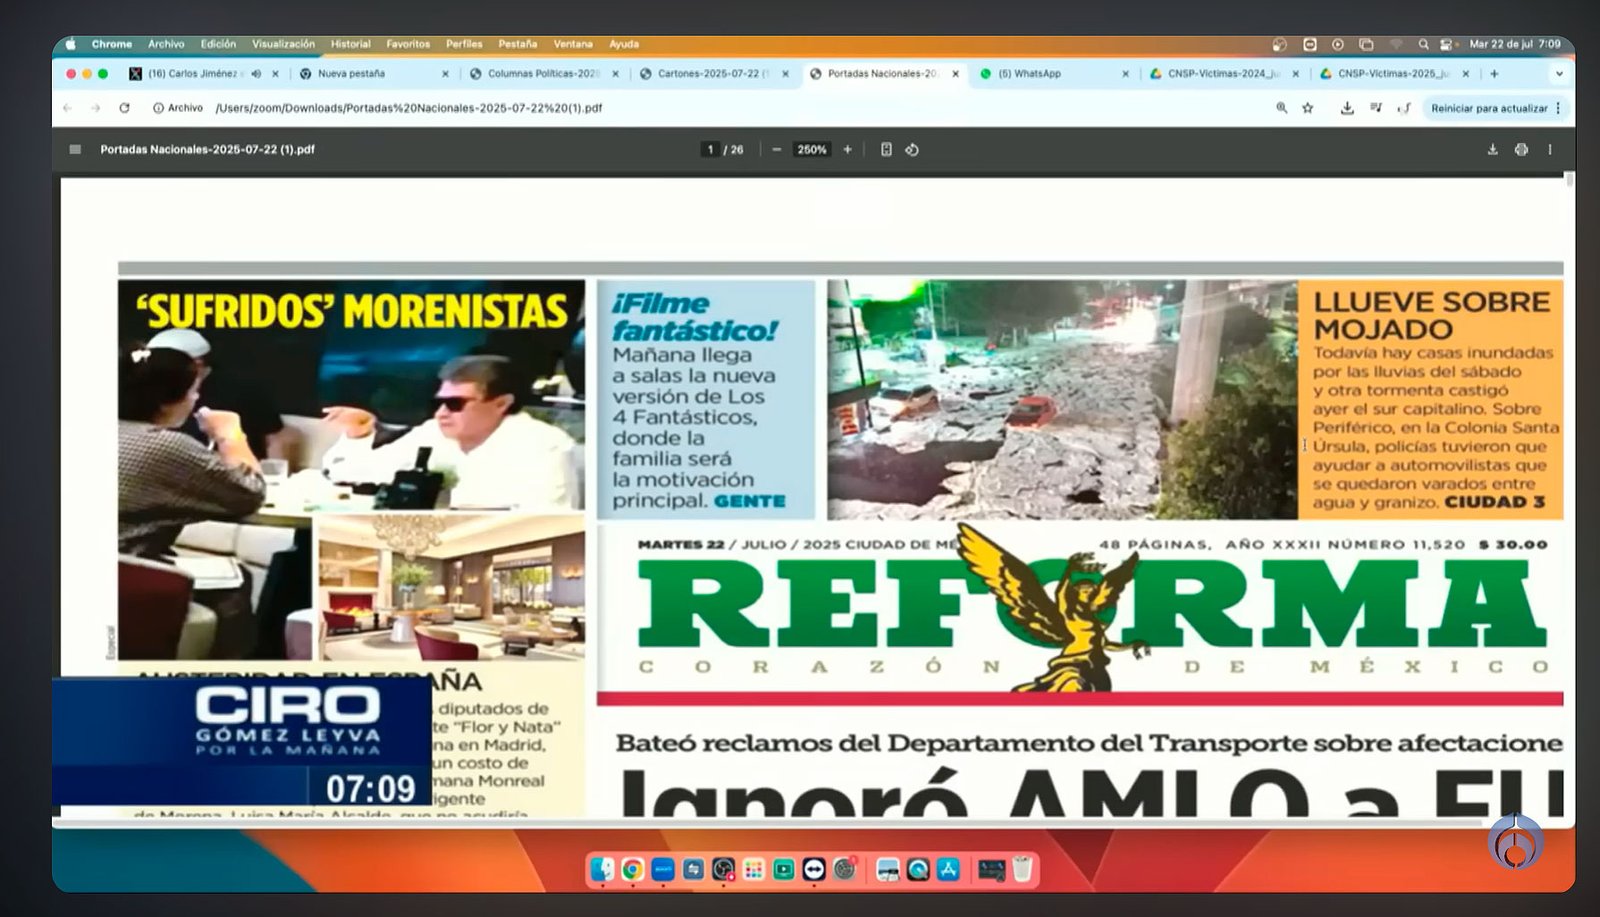Open Zoom app in the Dock
Viewport: 1600px width, 917px height.
pos(663,870)
